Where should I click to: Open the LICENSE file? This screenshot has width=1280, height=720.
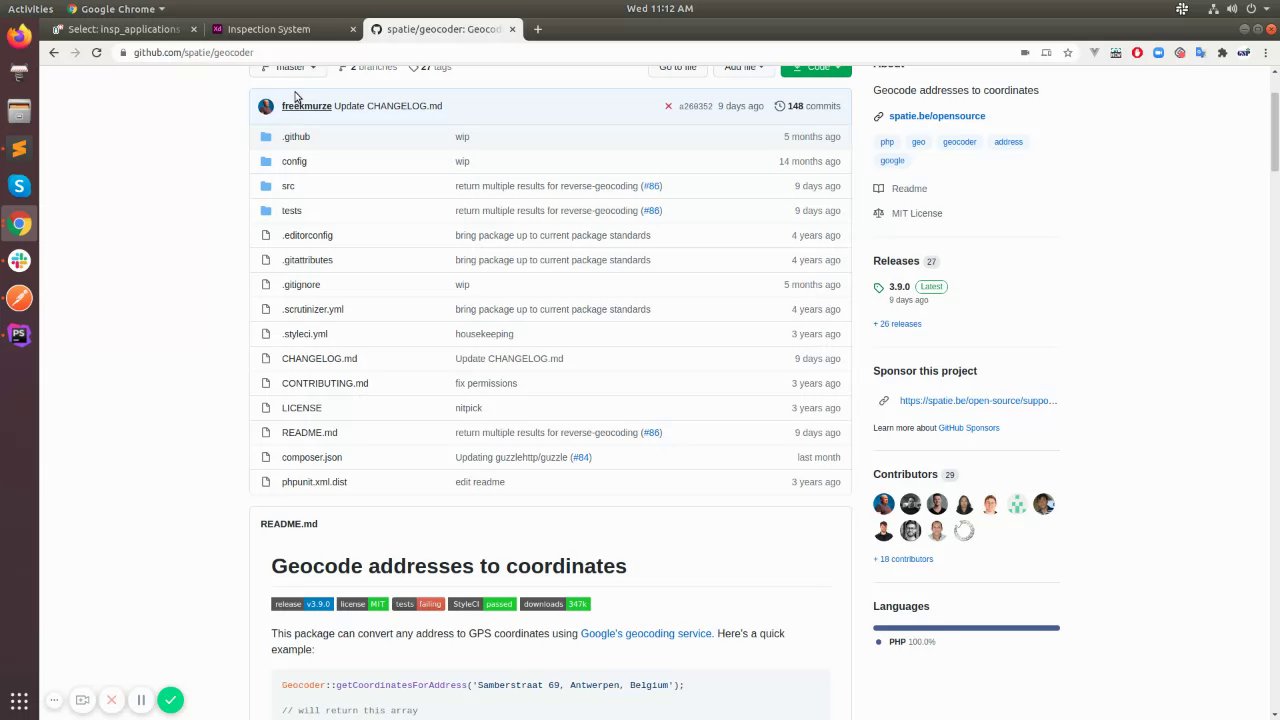(x=301, y=408)
